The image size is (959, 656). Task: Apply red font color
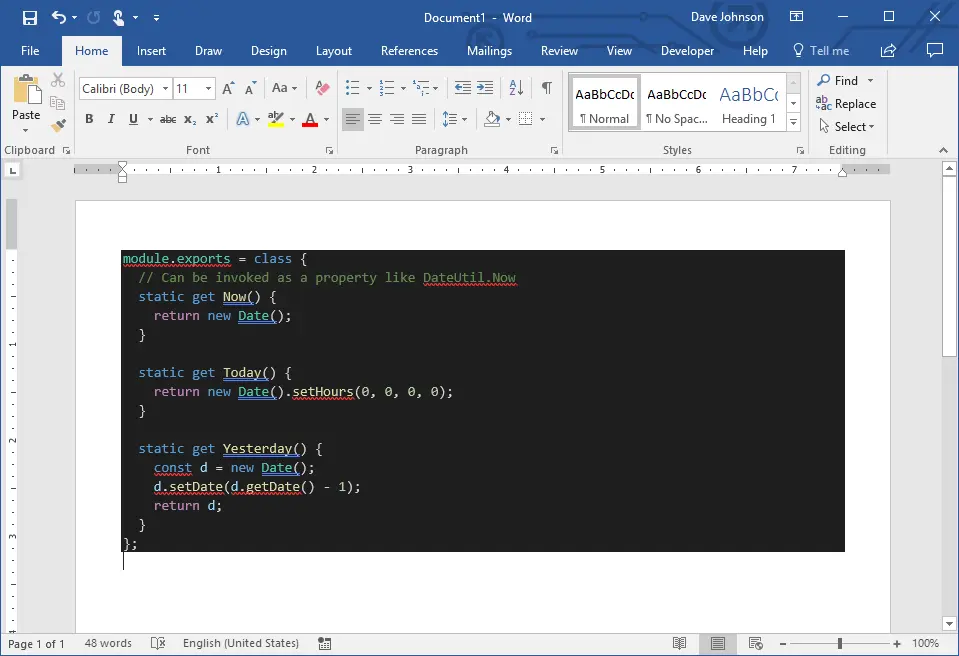(x=310, y=119)
